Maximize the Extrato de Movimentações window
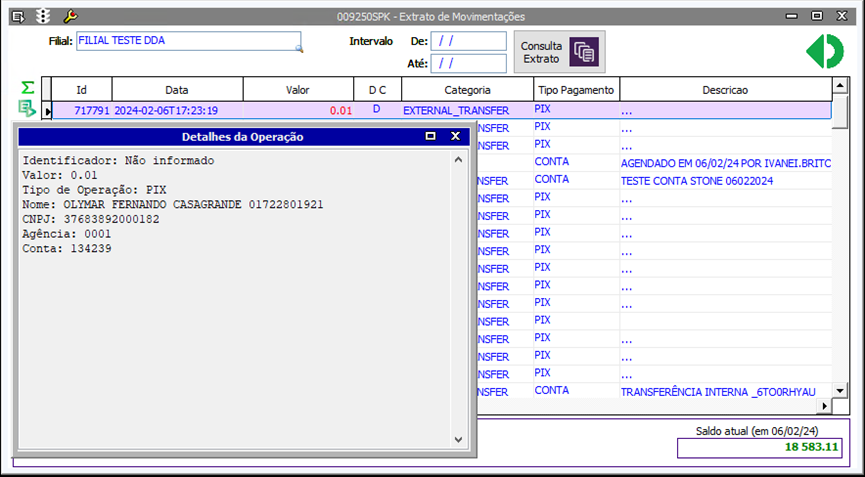The width and height of the screenshot is (865, 477). 817,17
